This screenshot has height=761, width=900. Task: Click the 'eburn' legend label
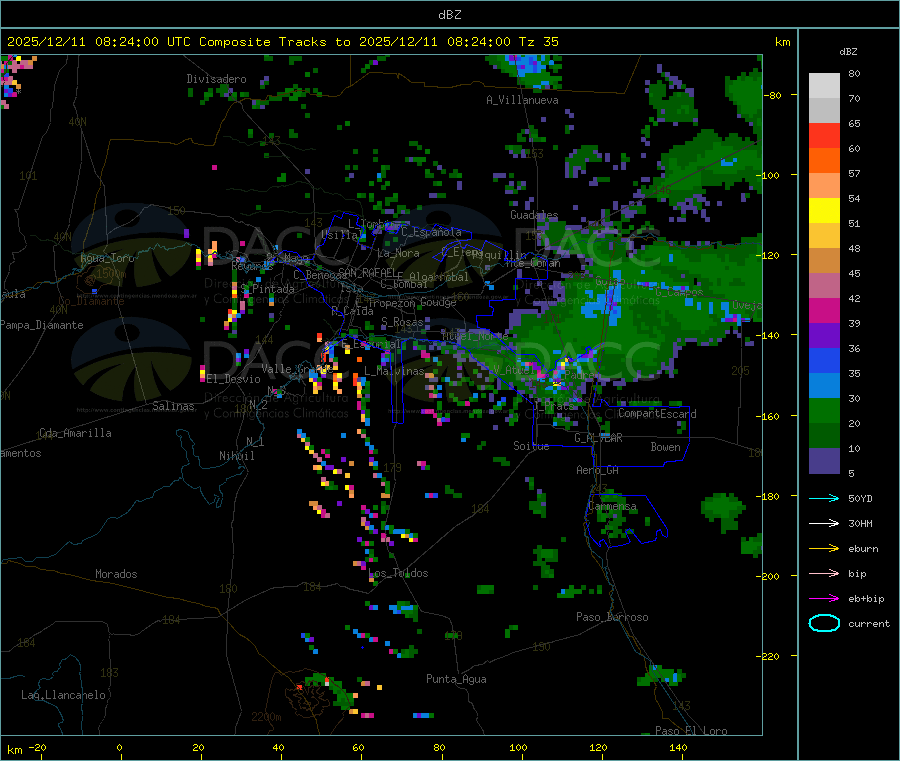[863, 549]
